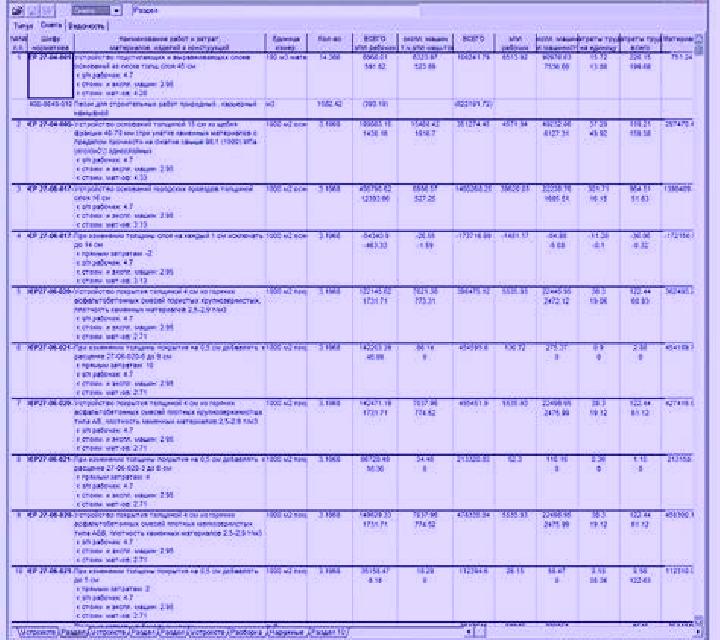Image resolution: width=720 pixels, height=640 pixels.
Task: Click the Кол-во column header
Action: click(330, 43)
